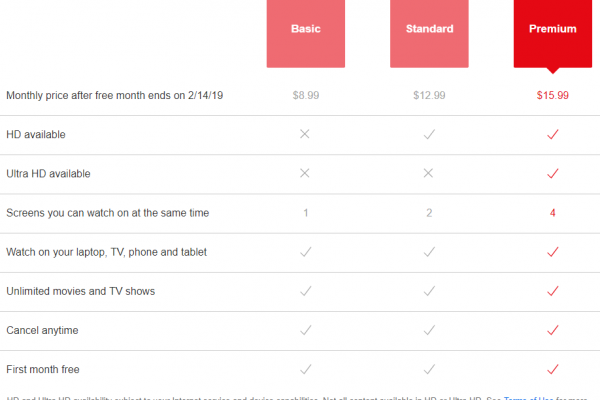Click the X icon for Basic HD available
This screenshot has width=600, height=400.
point(305,134)
